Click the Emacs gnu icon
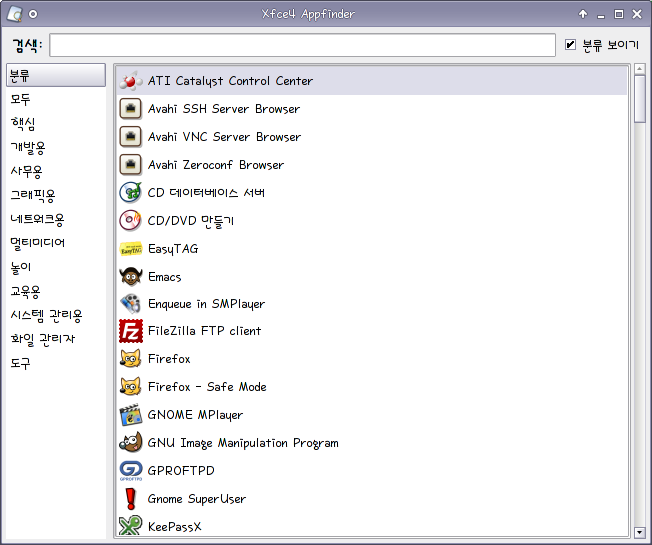 pos(131,276)
